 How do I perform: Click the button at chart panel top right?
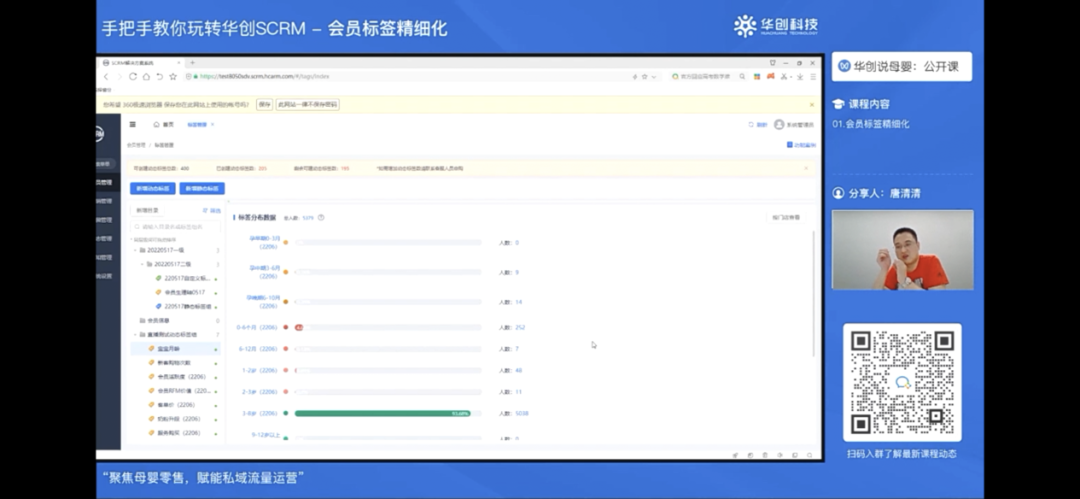pyautogui.click(x=786, y=218)
